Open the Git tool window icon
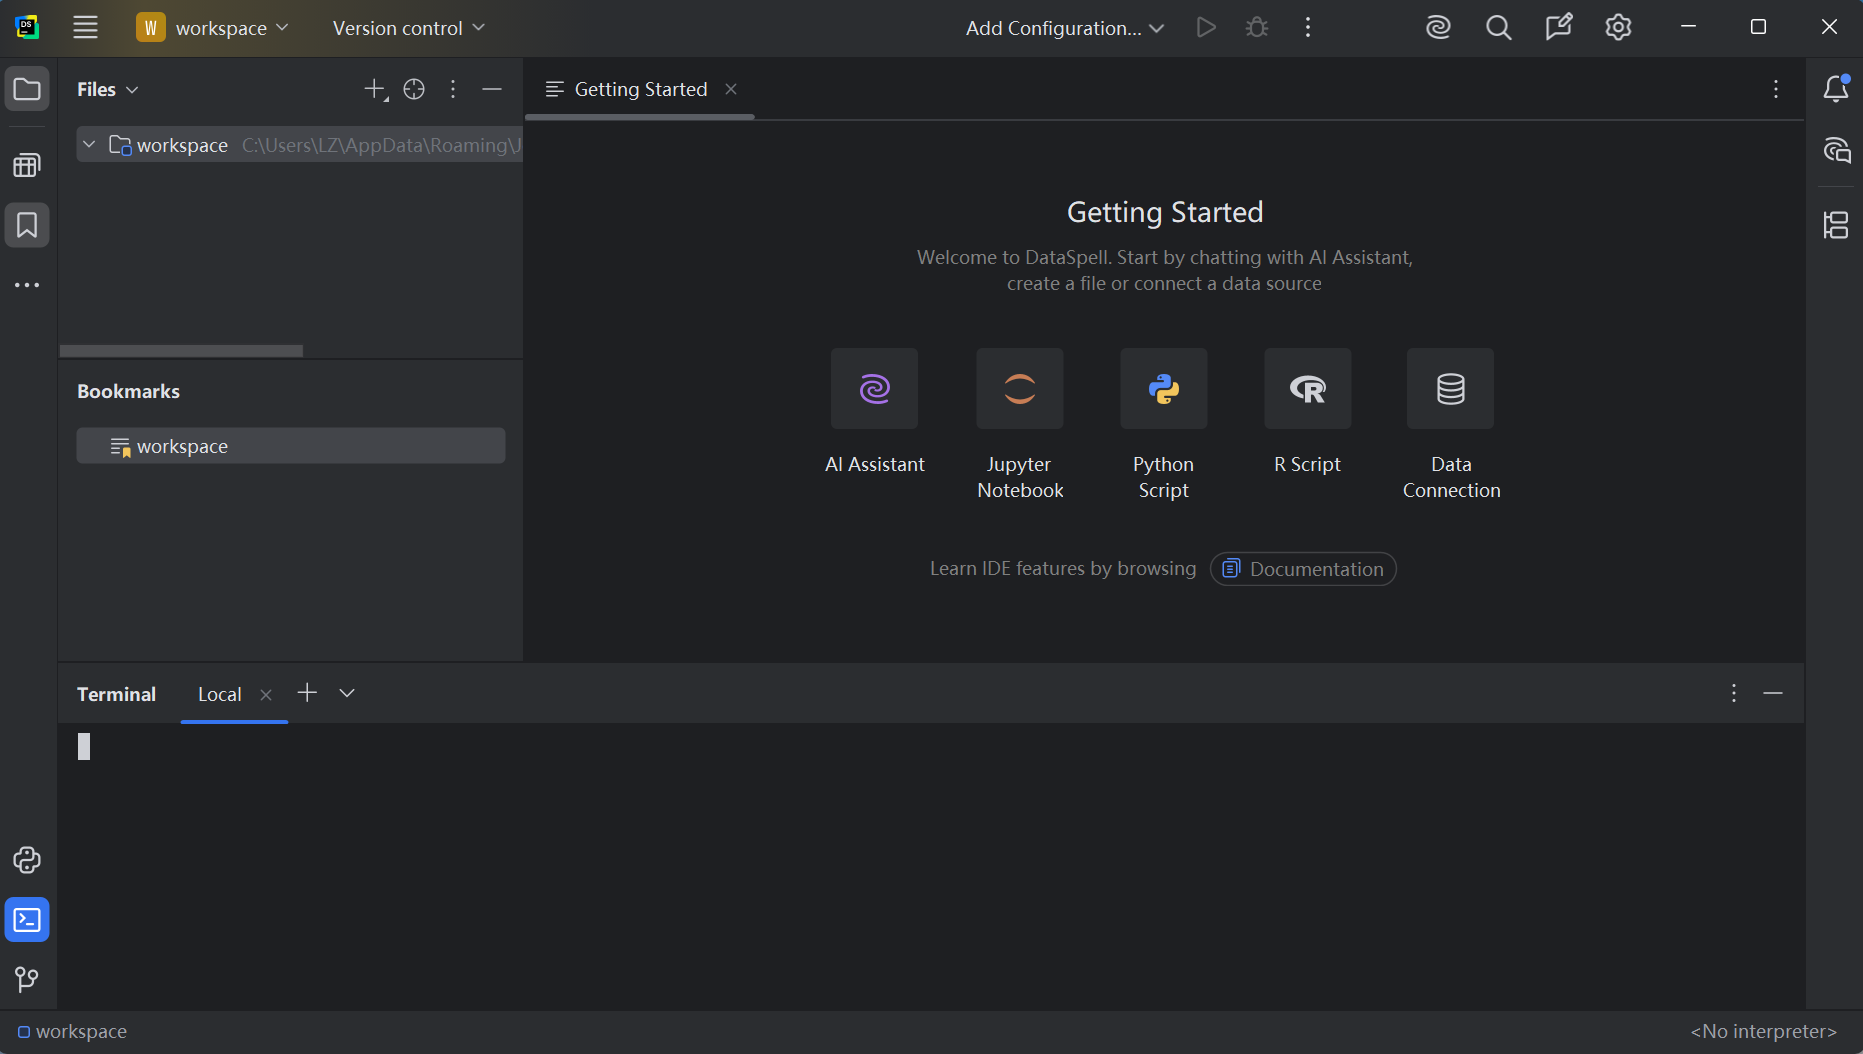1863x1054 pixels. [x=27, y=979]
